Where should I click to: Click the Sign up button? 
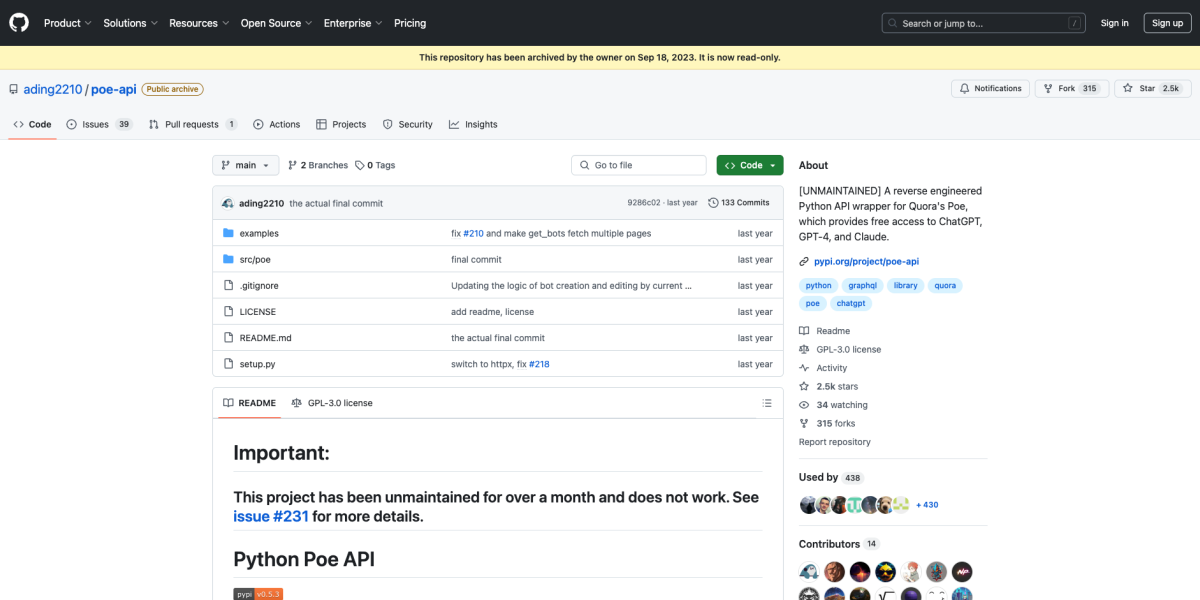pyautogui.click(x=1167, y=23)
